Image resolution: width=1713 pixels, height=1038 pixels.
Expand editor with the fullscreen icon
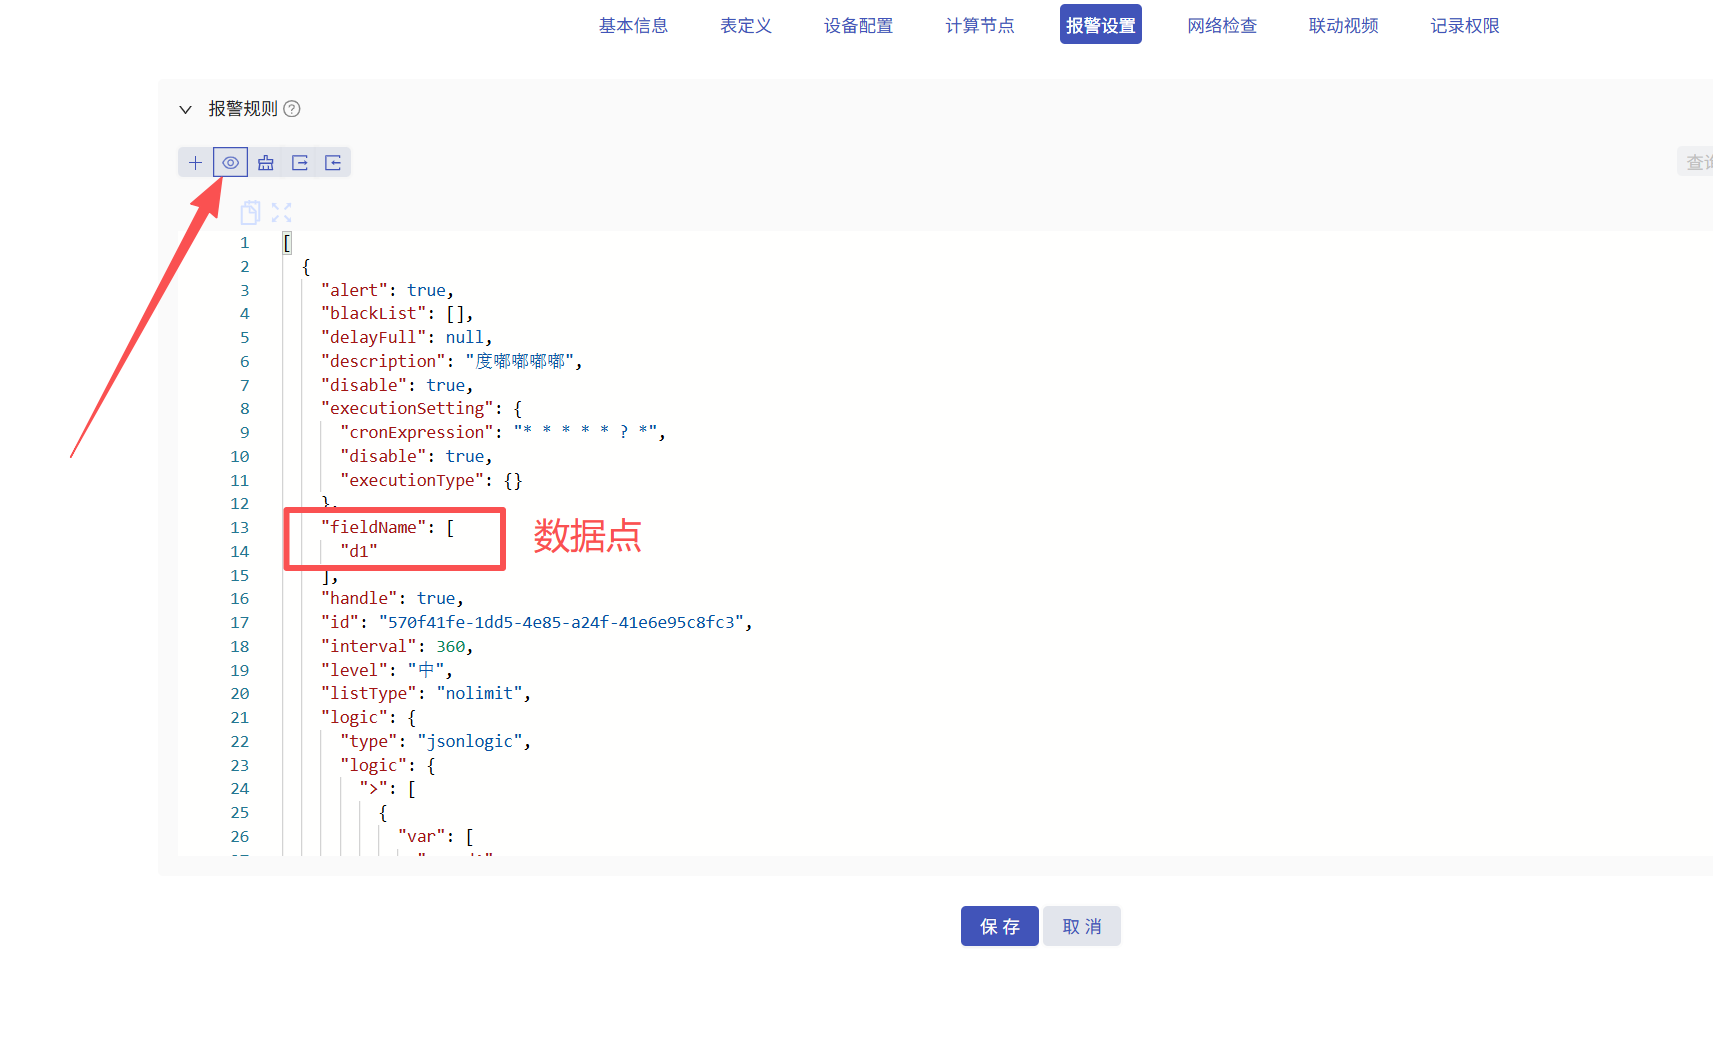tap(281, 212)
